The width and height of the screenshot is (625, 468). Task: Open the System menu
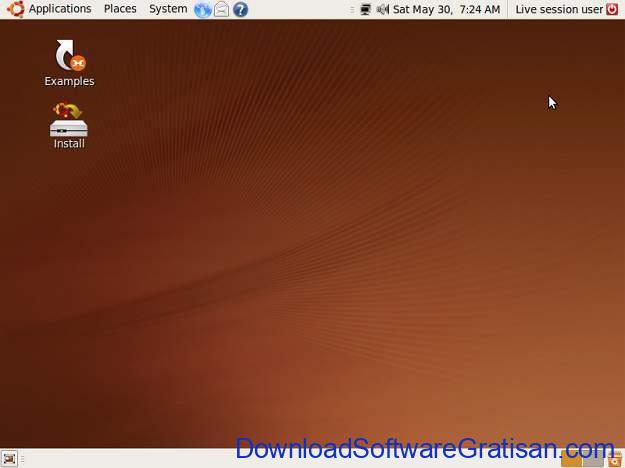pyautogui.click(x=168, y=9)
